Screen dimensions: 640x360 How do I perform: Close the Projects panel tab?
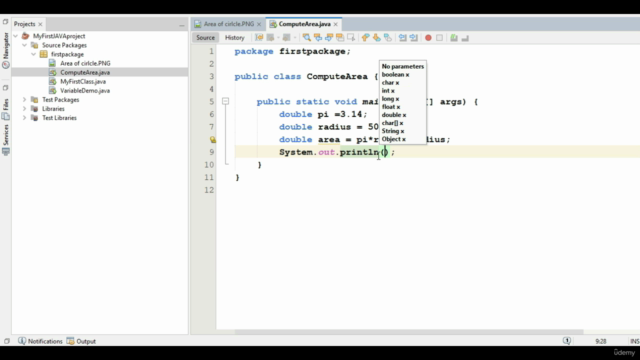click(40, 24)
